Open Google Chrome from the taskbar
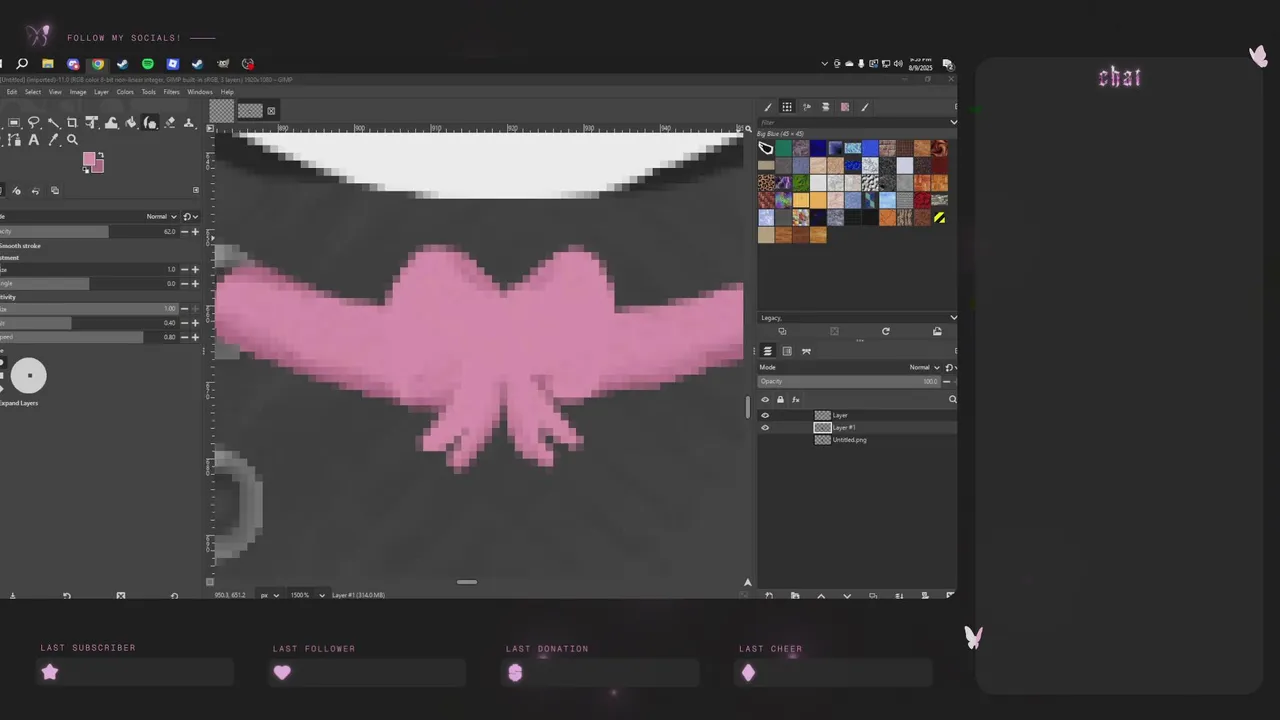The height and width of the screenshot is (720, 1280). (98, 64)
